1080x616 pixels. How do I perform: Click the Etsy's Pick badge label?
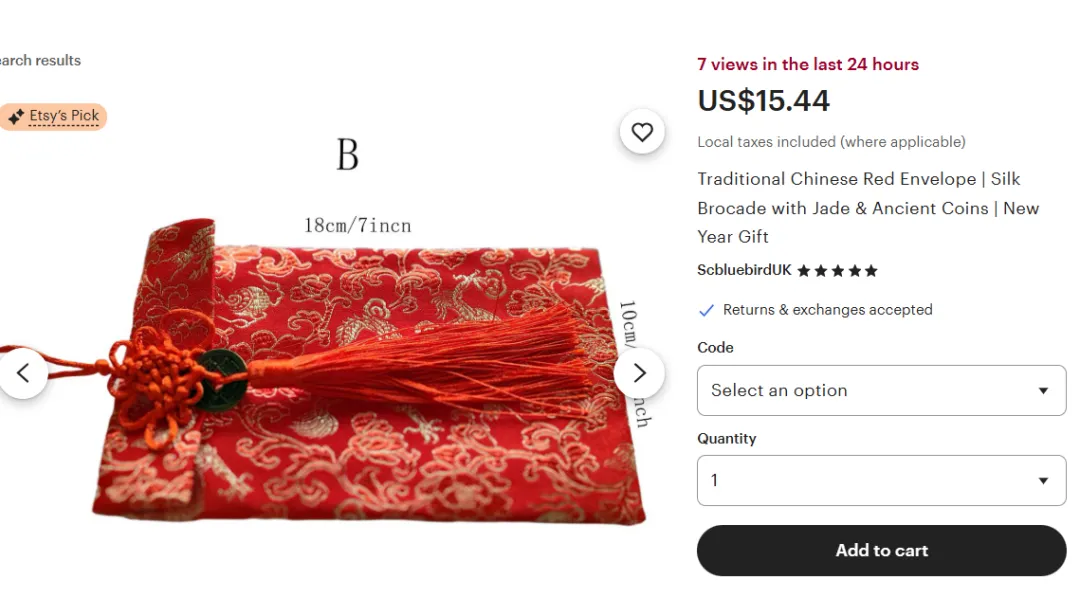coord(64,116)
